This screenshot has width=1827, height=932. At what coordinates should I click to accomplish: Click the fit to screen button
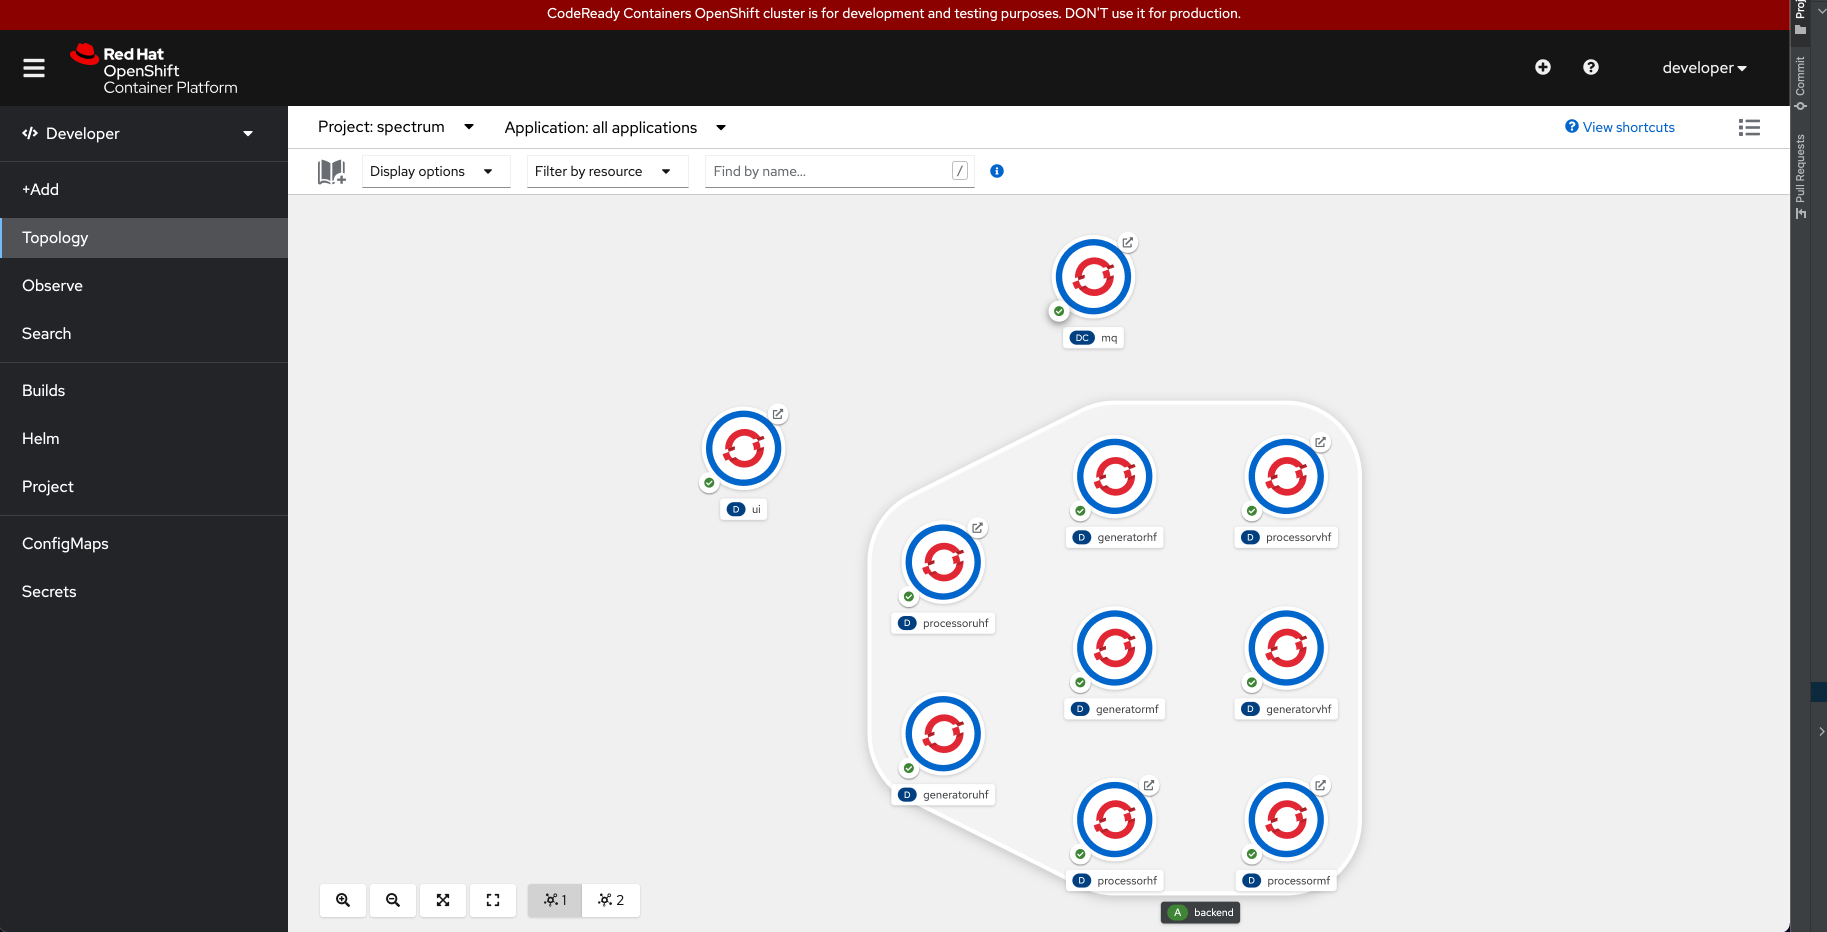tap(443, 900)
